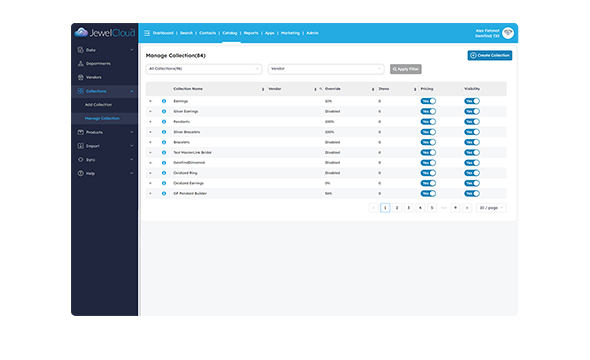Toggle Pricing switch for Earrings
The height and width of the screenshot is (360, 590).
click(428, 101)
